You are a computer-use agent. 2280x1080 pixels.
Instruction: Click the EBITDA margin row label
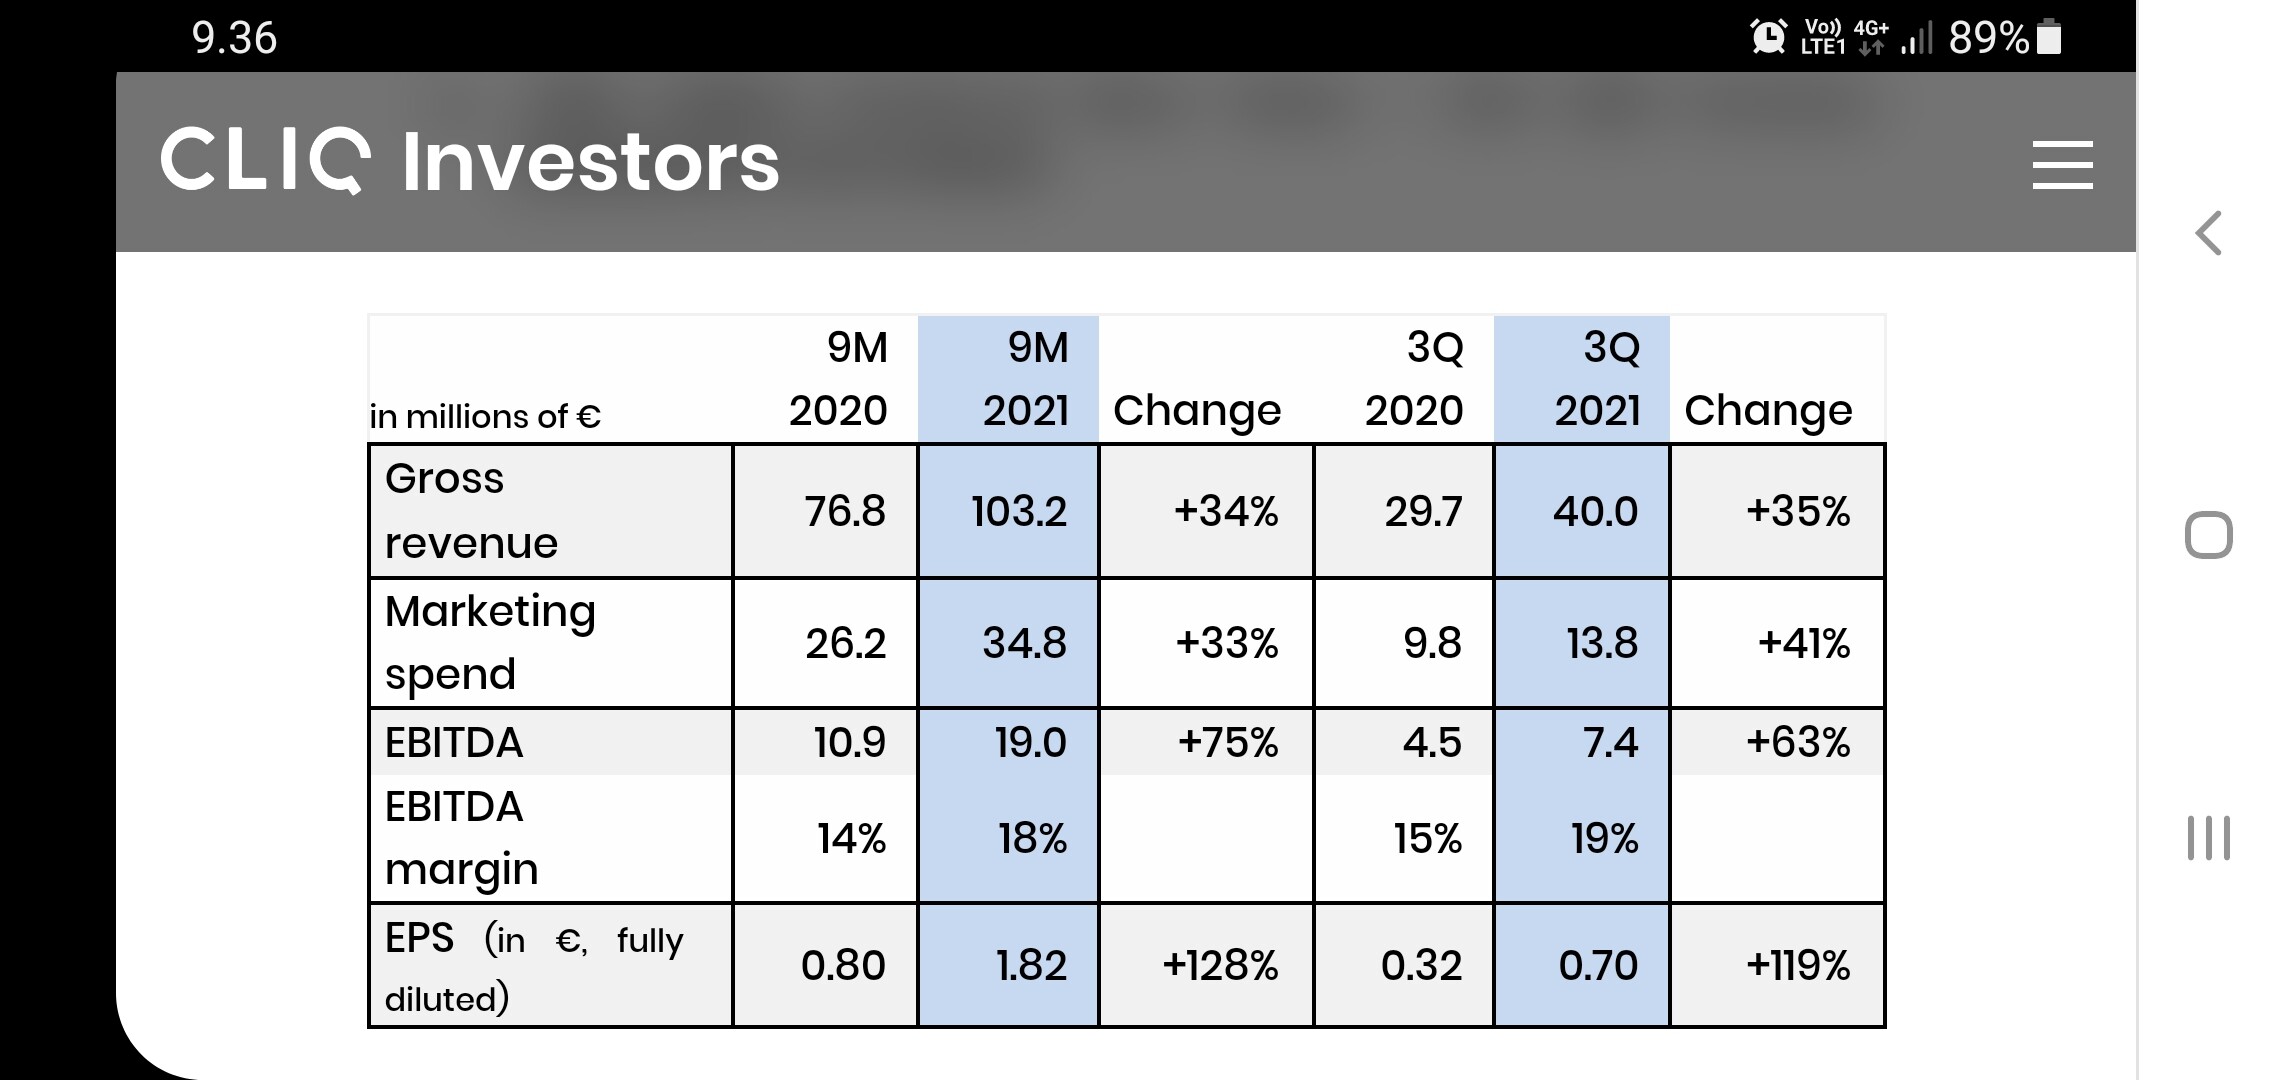point(461,838)
